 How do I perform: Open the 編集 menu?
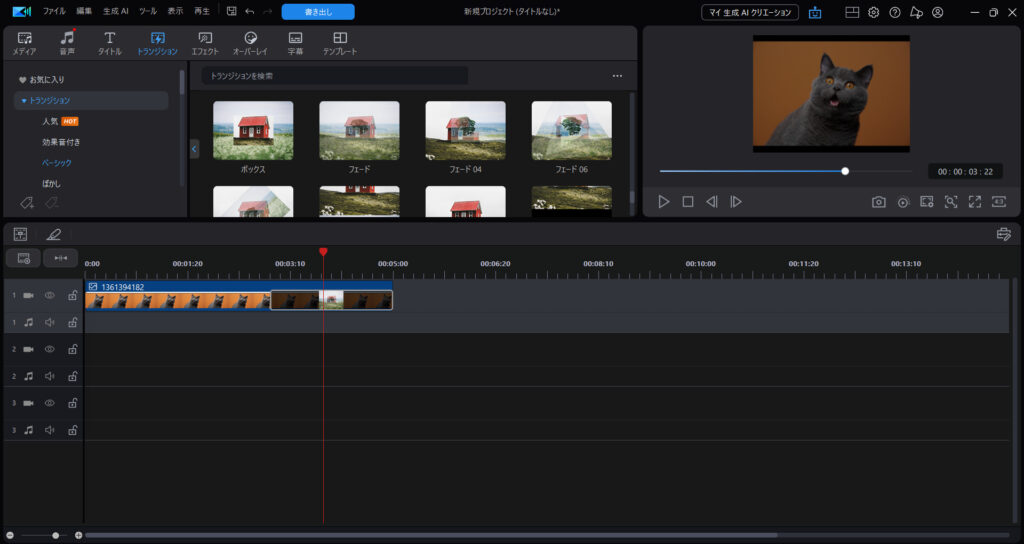(x=85, y=12)
